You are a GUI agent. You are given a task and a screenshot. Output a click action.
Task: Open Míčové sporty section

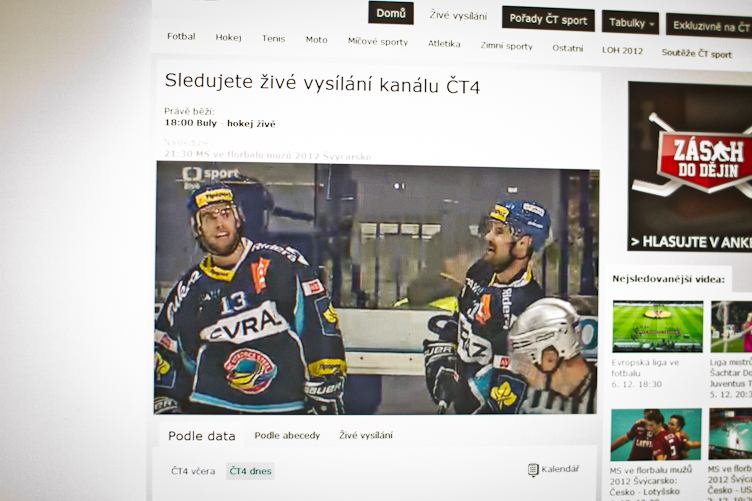[378, 42]
